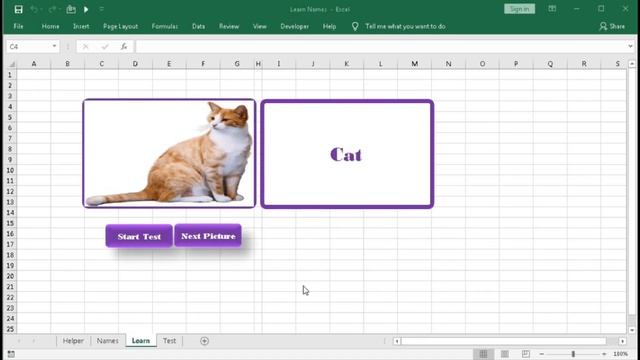The height and width of the screenshot is (360, 640).
Task: Click the Tell me what you want to do box
Action: pos(405,26)
